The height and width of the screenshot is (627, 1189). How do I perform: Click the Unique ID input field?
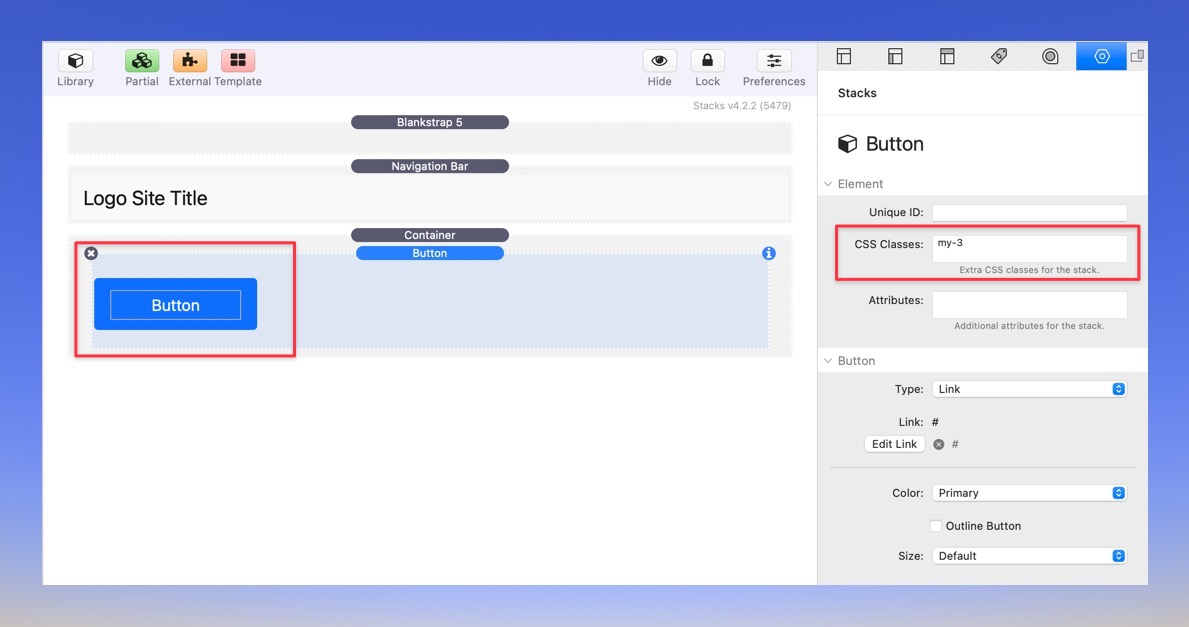[x=1029, y=212]
